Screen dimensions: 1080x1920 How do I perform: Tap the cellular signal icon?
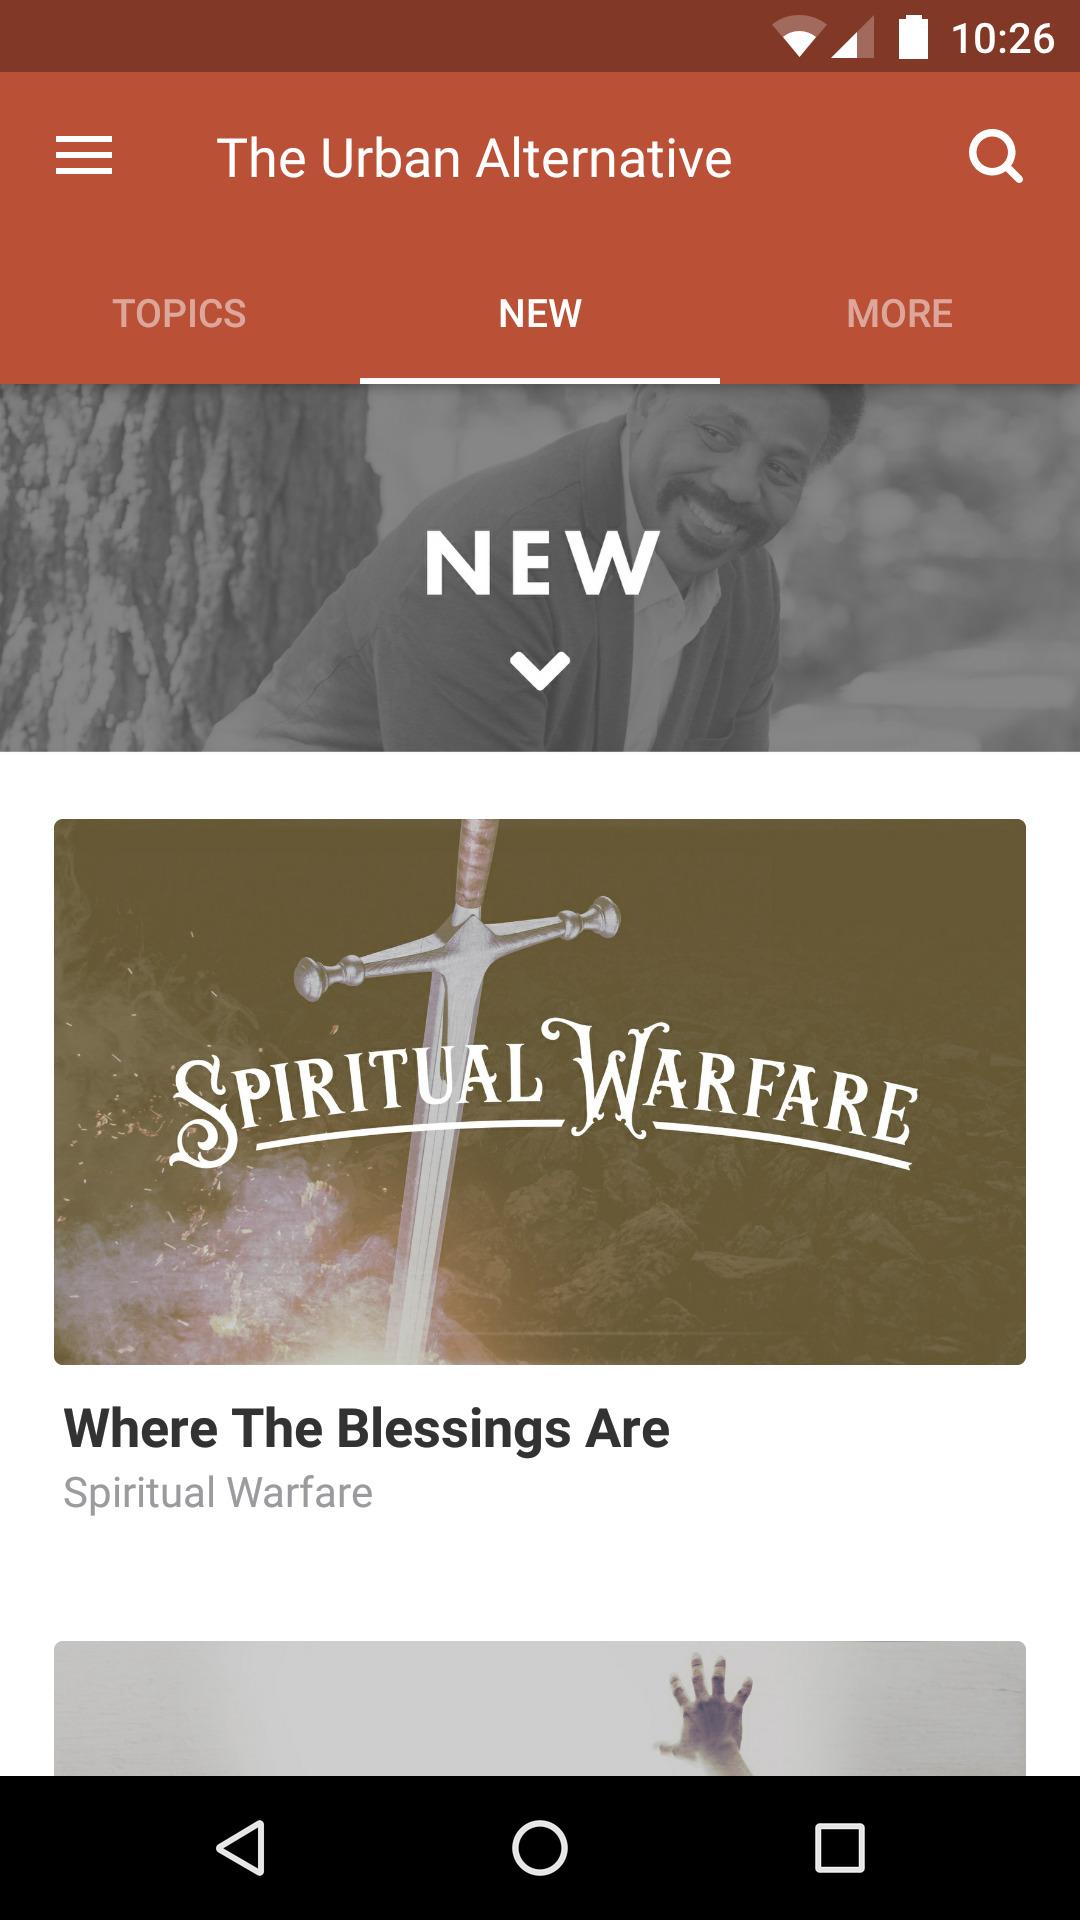[x=852, y=38]
